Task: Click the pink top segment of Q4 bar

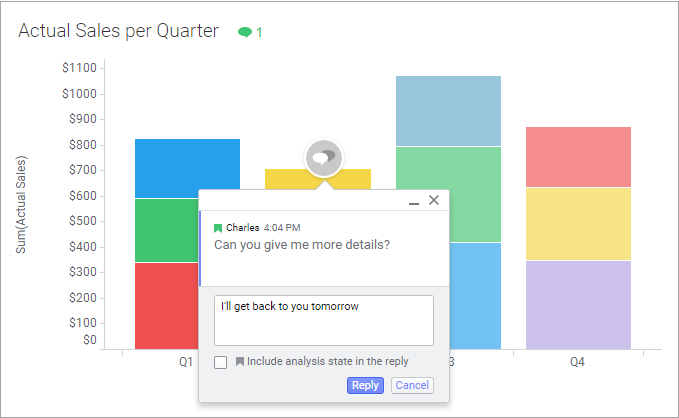Action: coord(578,156)
